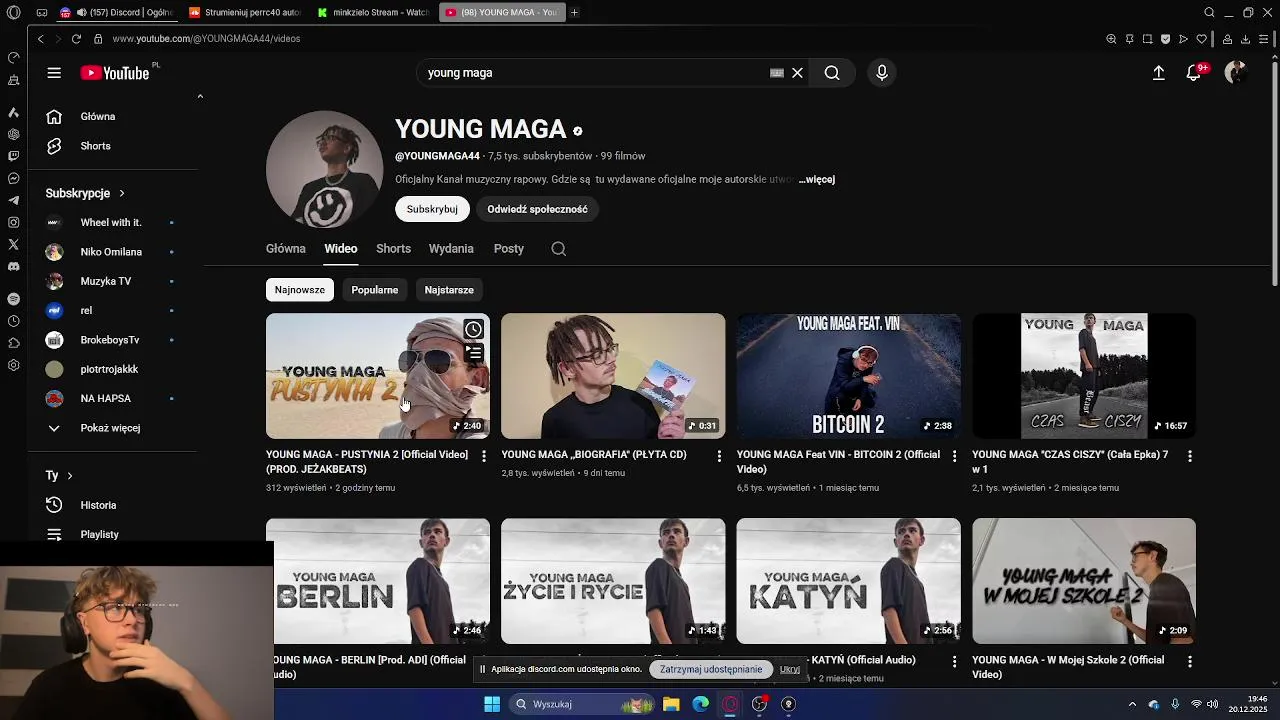The height and width of the screenshot is (720, 1280).
Task: Add PUSTYNIA 2 to Watch later
Action: click(473, 329)
